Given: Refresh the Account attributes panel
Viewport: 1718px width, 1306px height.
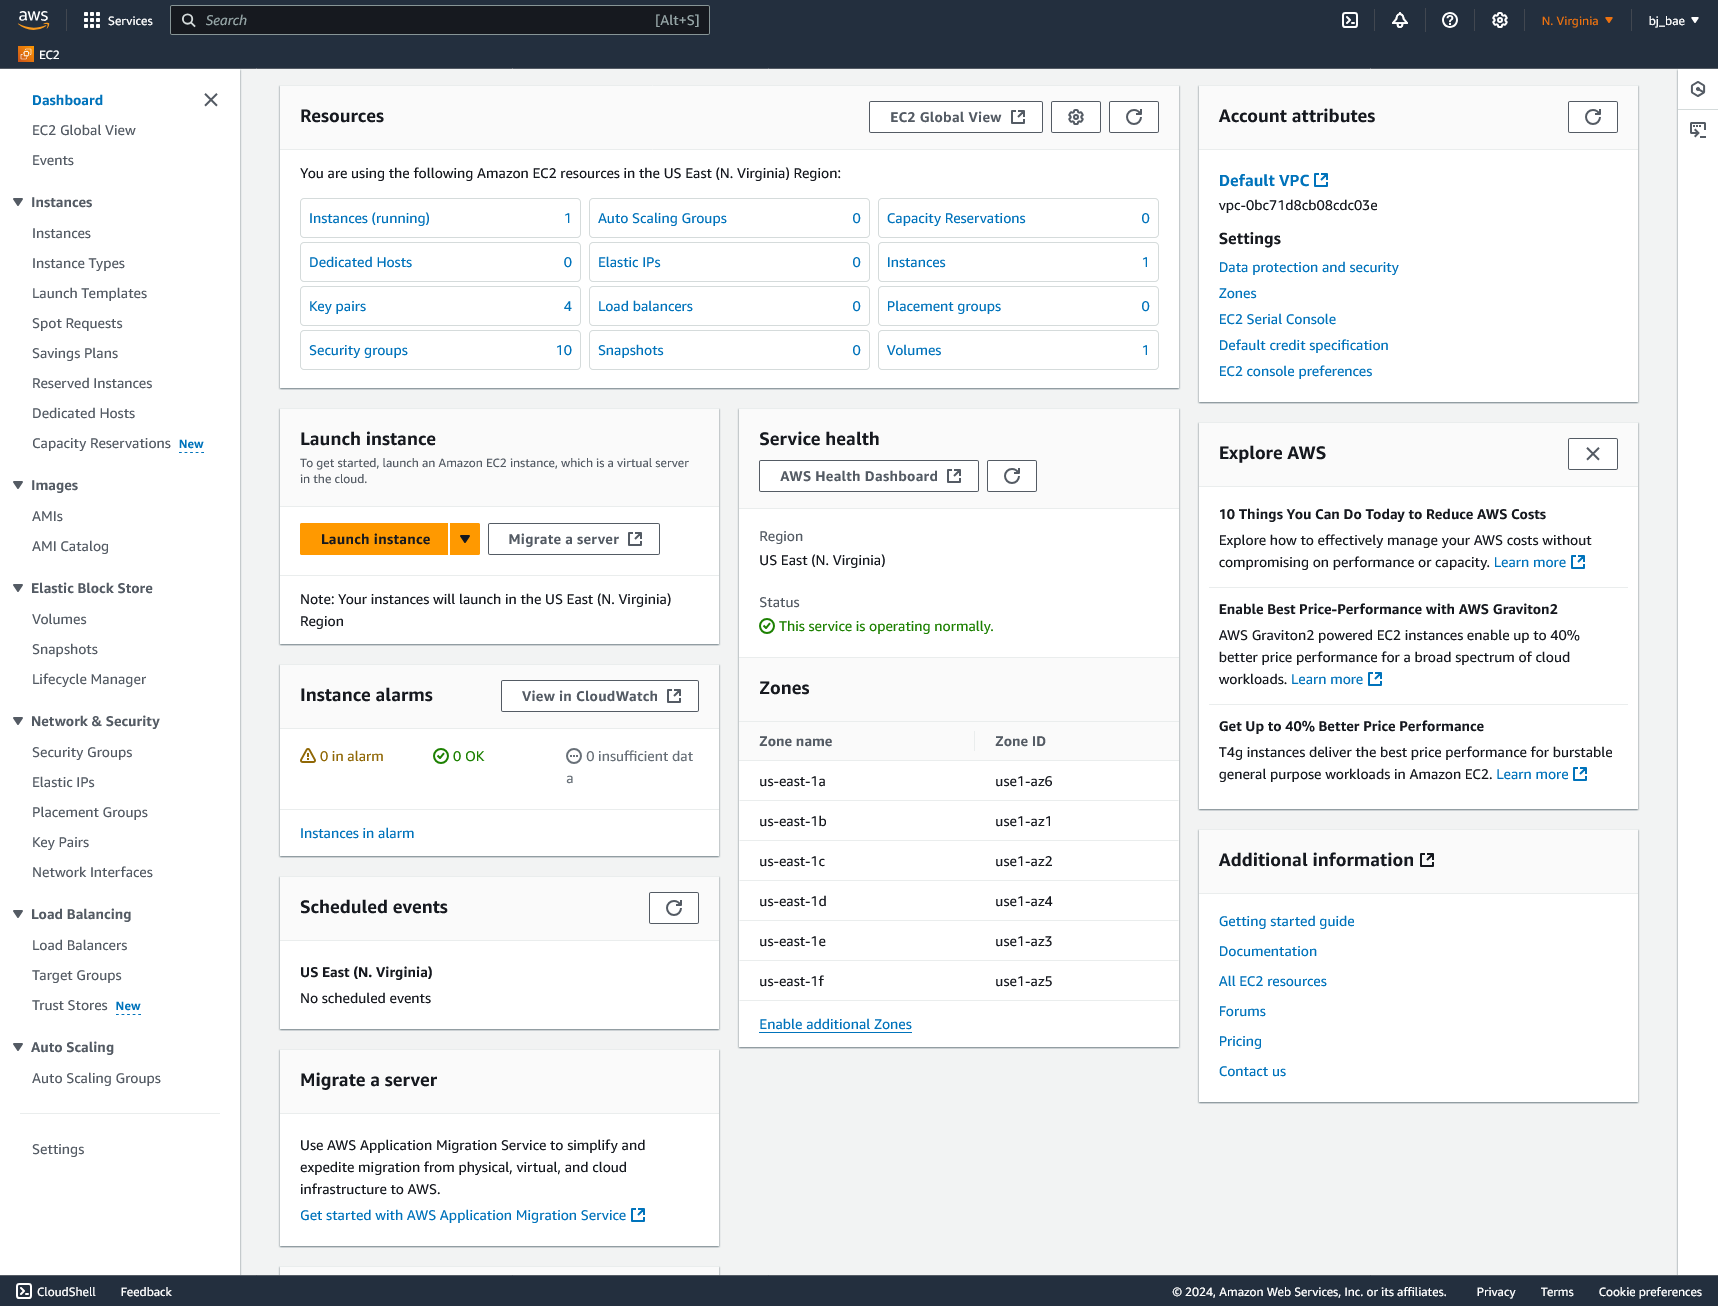Looking at the screenshot, I should [x=1592, y=116].
